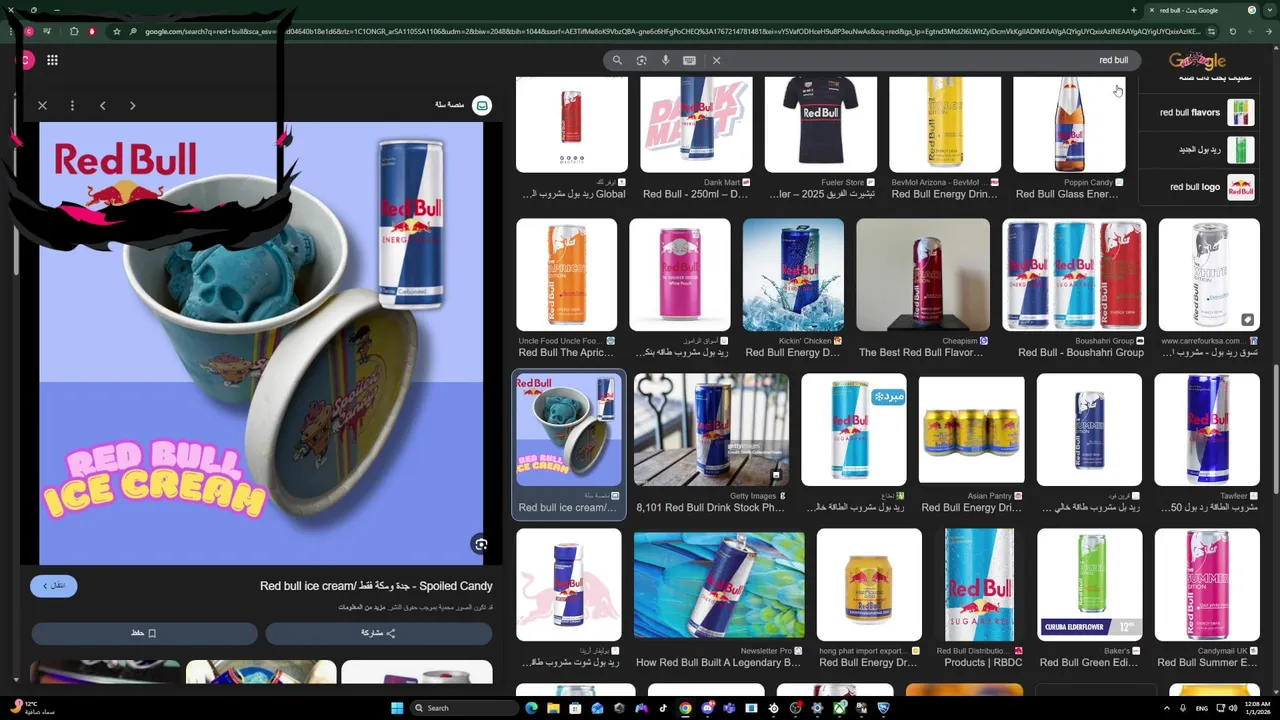Click the Share button in the preview panel
The height and width of the screenshot is (720, 1280).
378,633
